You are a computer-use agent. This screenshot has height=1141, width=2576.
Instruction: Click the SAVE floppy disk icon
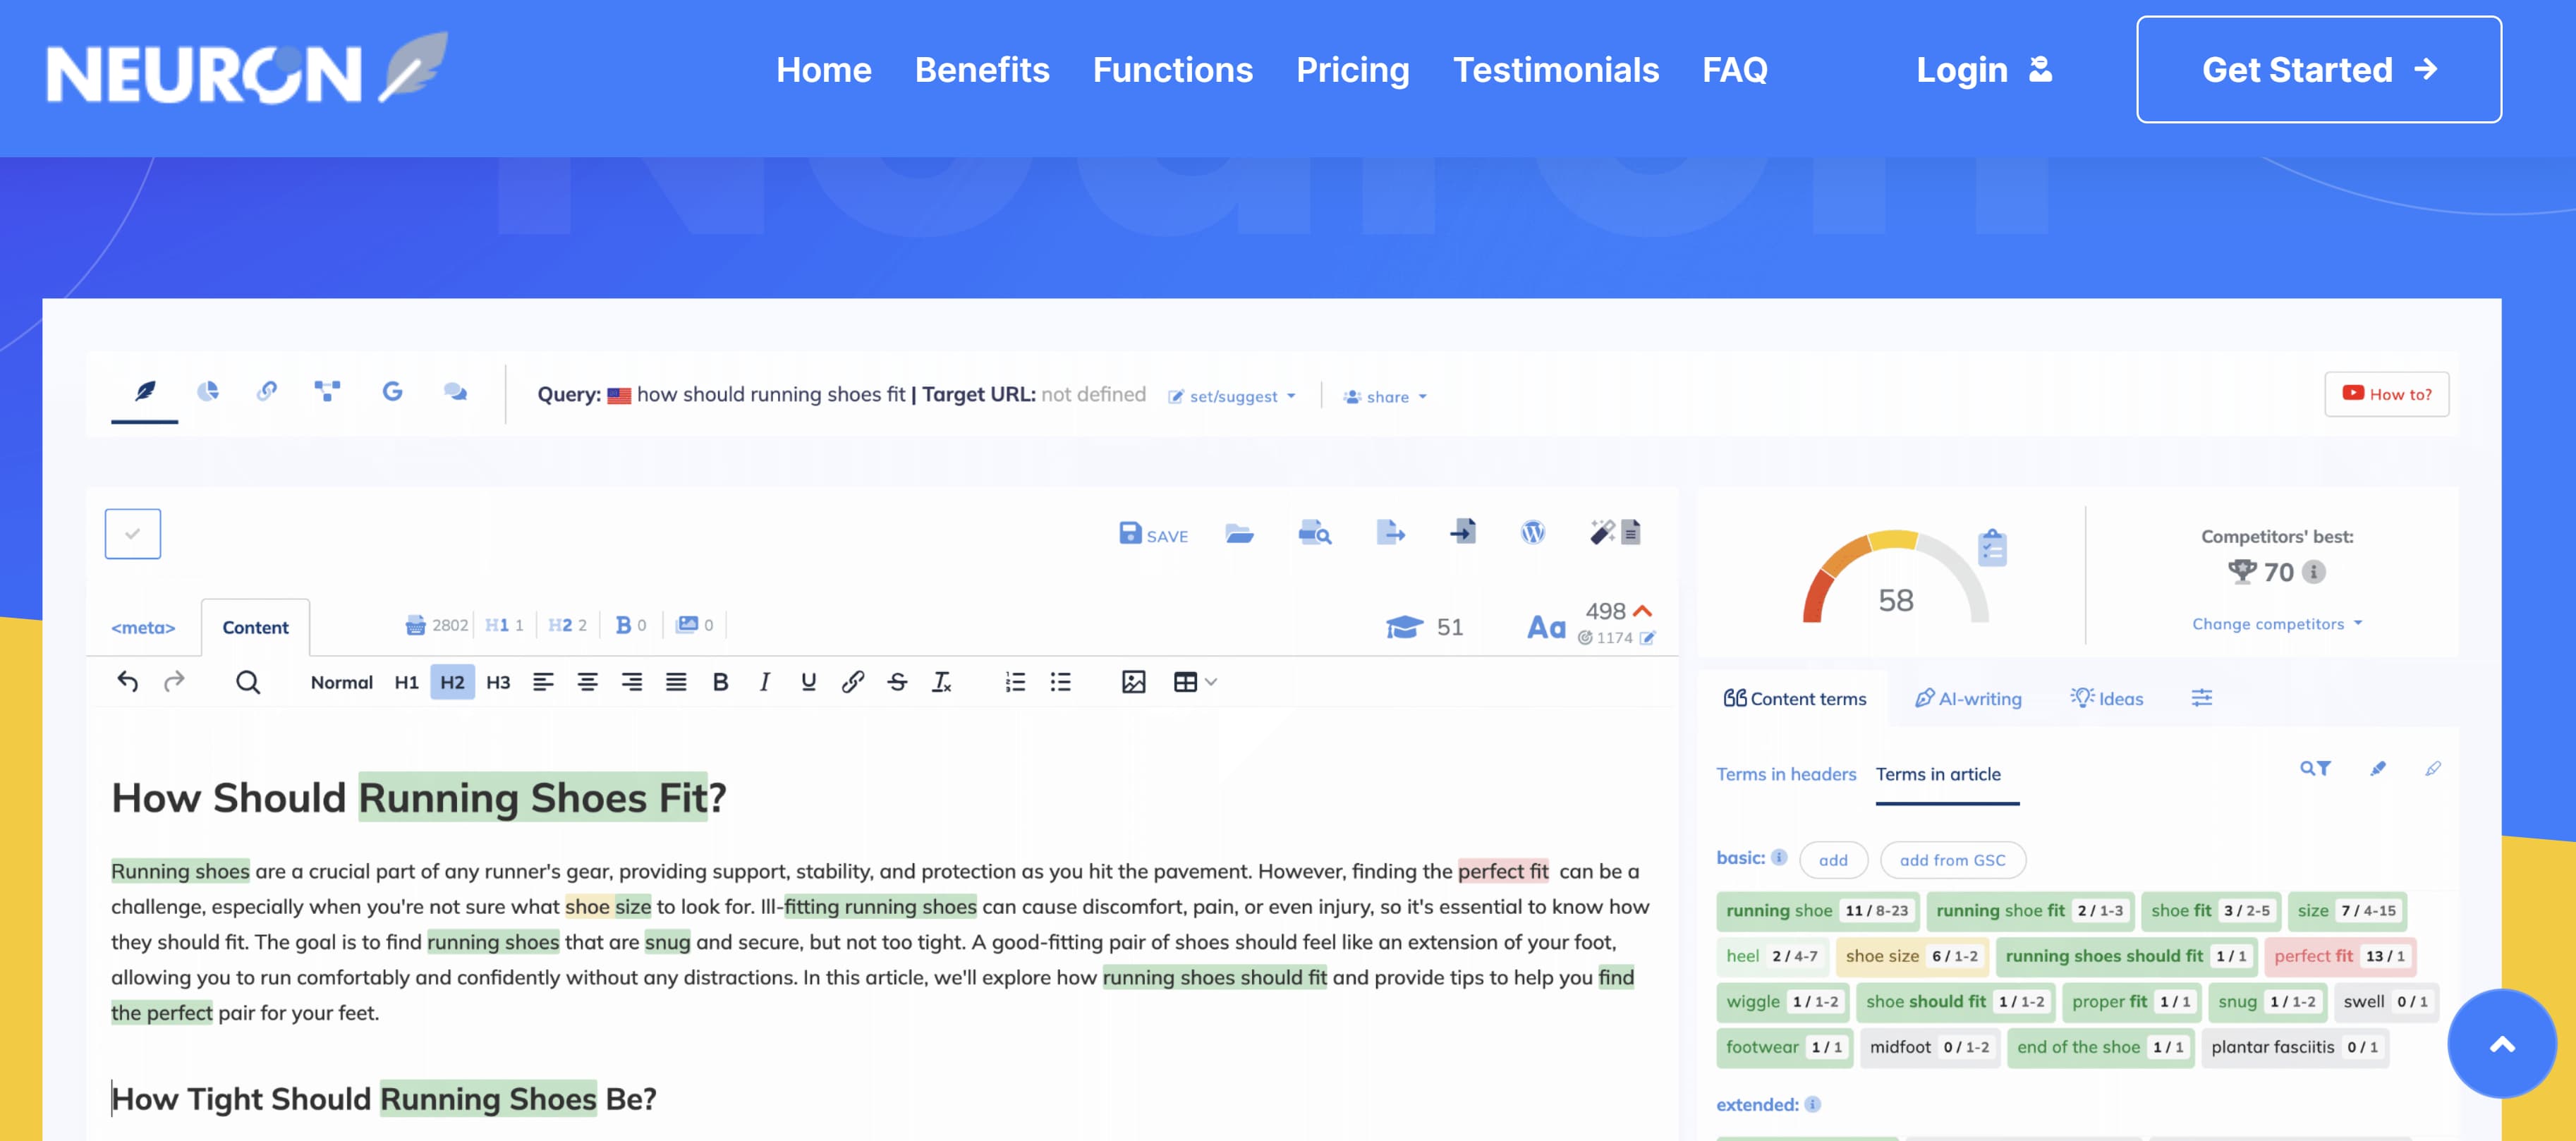click(1130, 534)
